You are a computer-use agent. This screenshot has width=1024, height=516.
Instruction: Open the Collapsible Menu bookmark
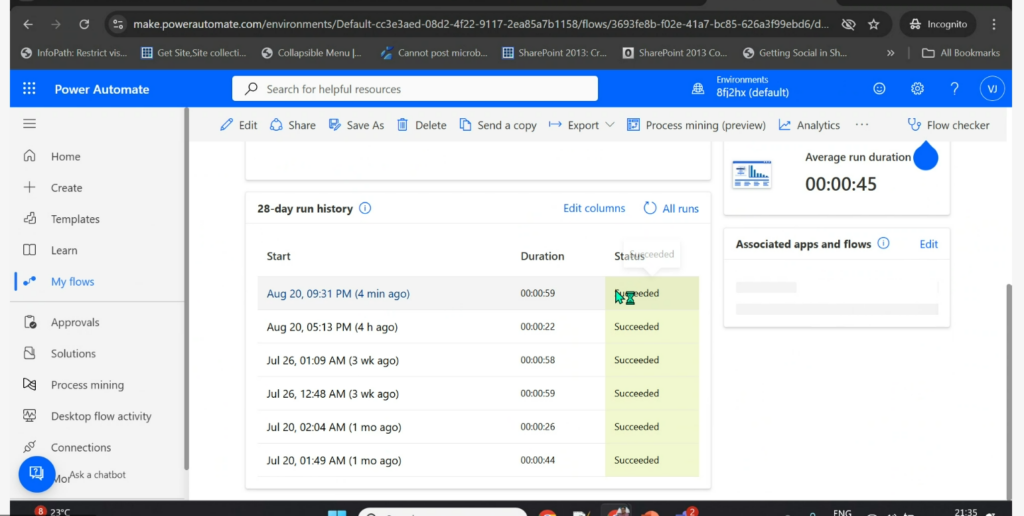click(x=312, y=53)
